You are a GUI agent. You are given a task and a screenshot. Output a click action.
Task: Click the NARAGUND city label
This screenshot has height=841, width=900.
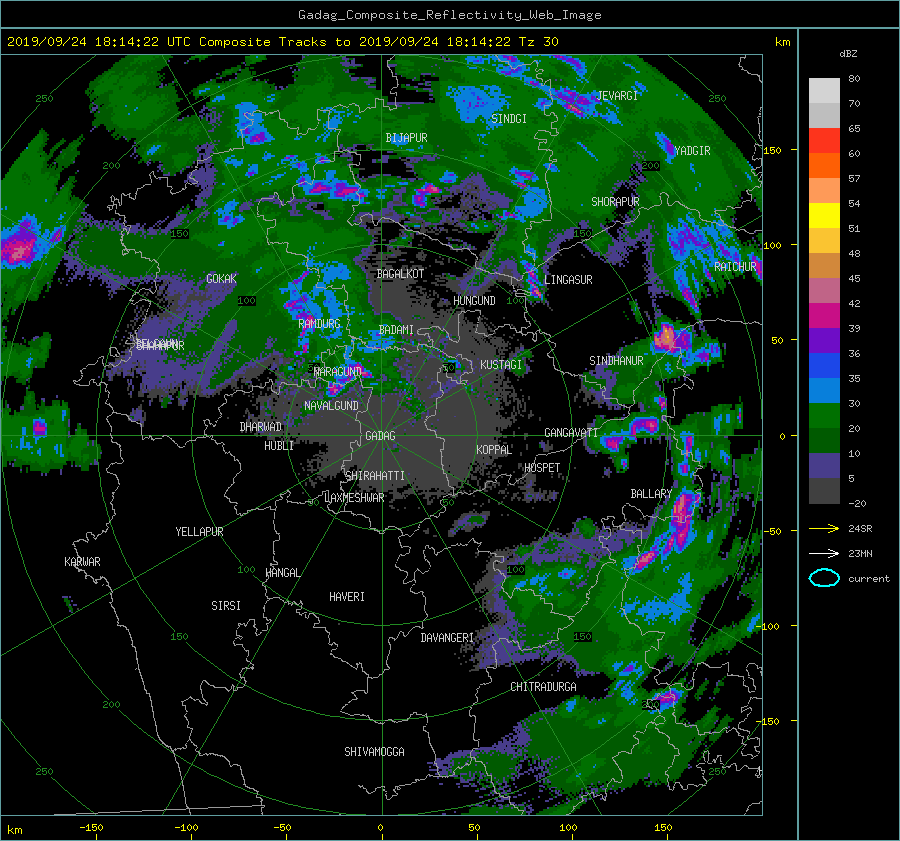[x=338, y=372]
